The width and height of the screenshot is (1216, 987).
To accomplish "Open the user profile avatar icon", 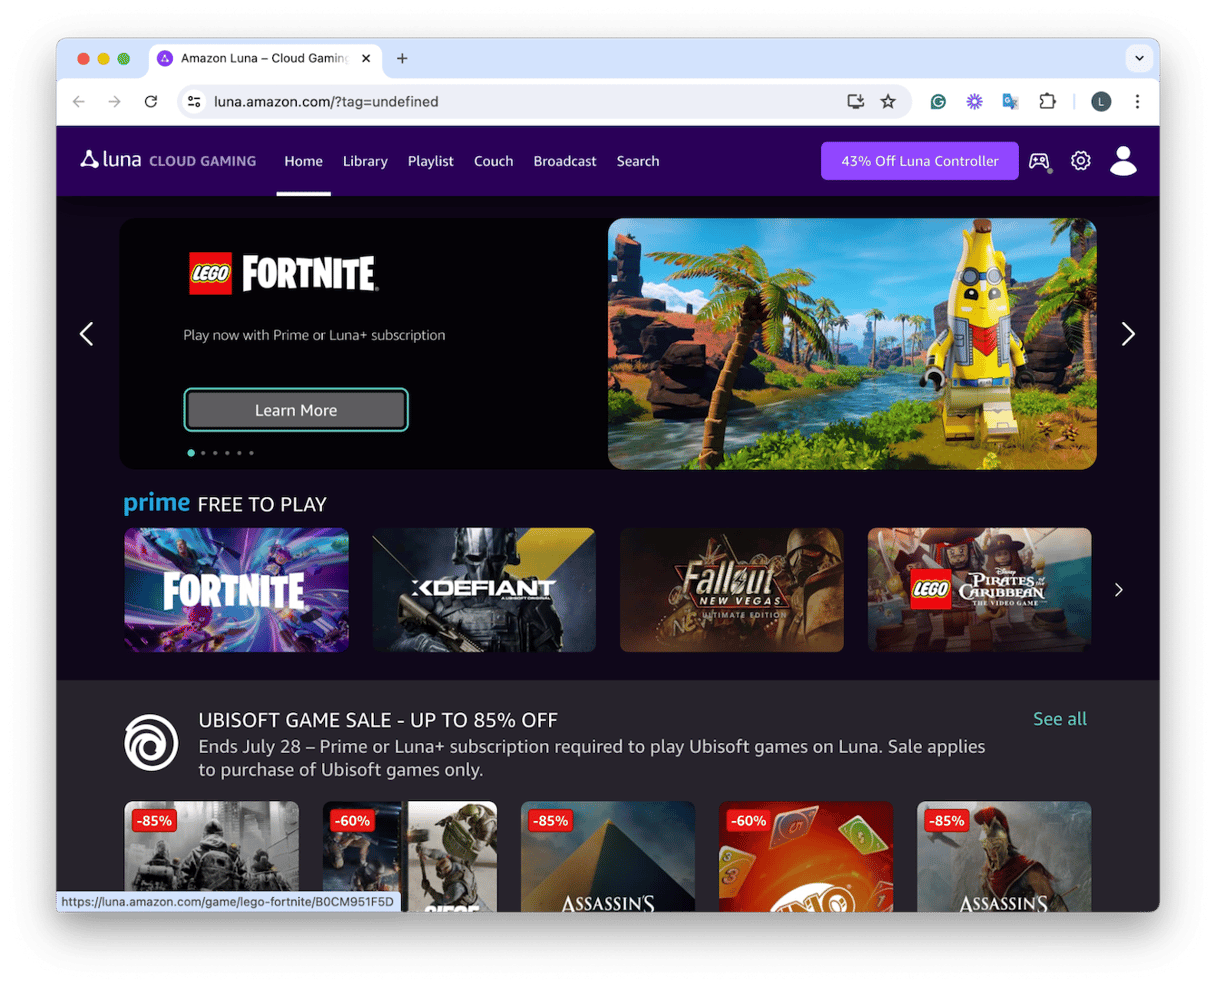I will tap(1123, 161).
